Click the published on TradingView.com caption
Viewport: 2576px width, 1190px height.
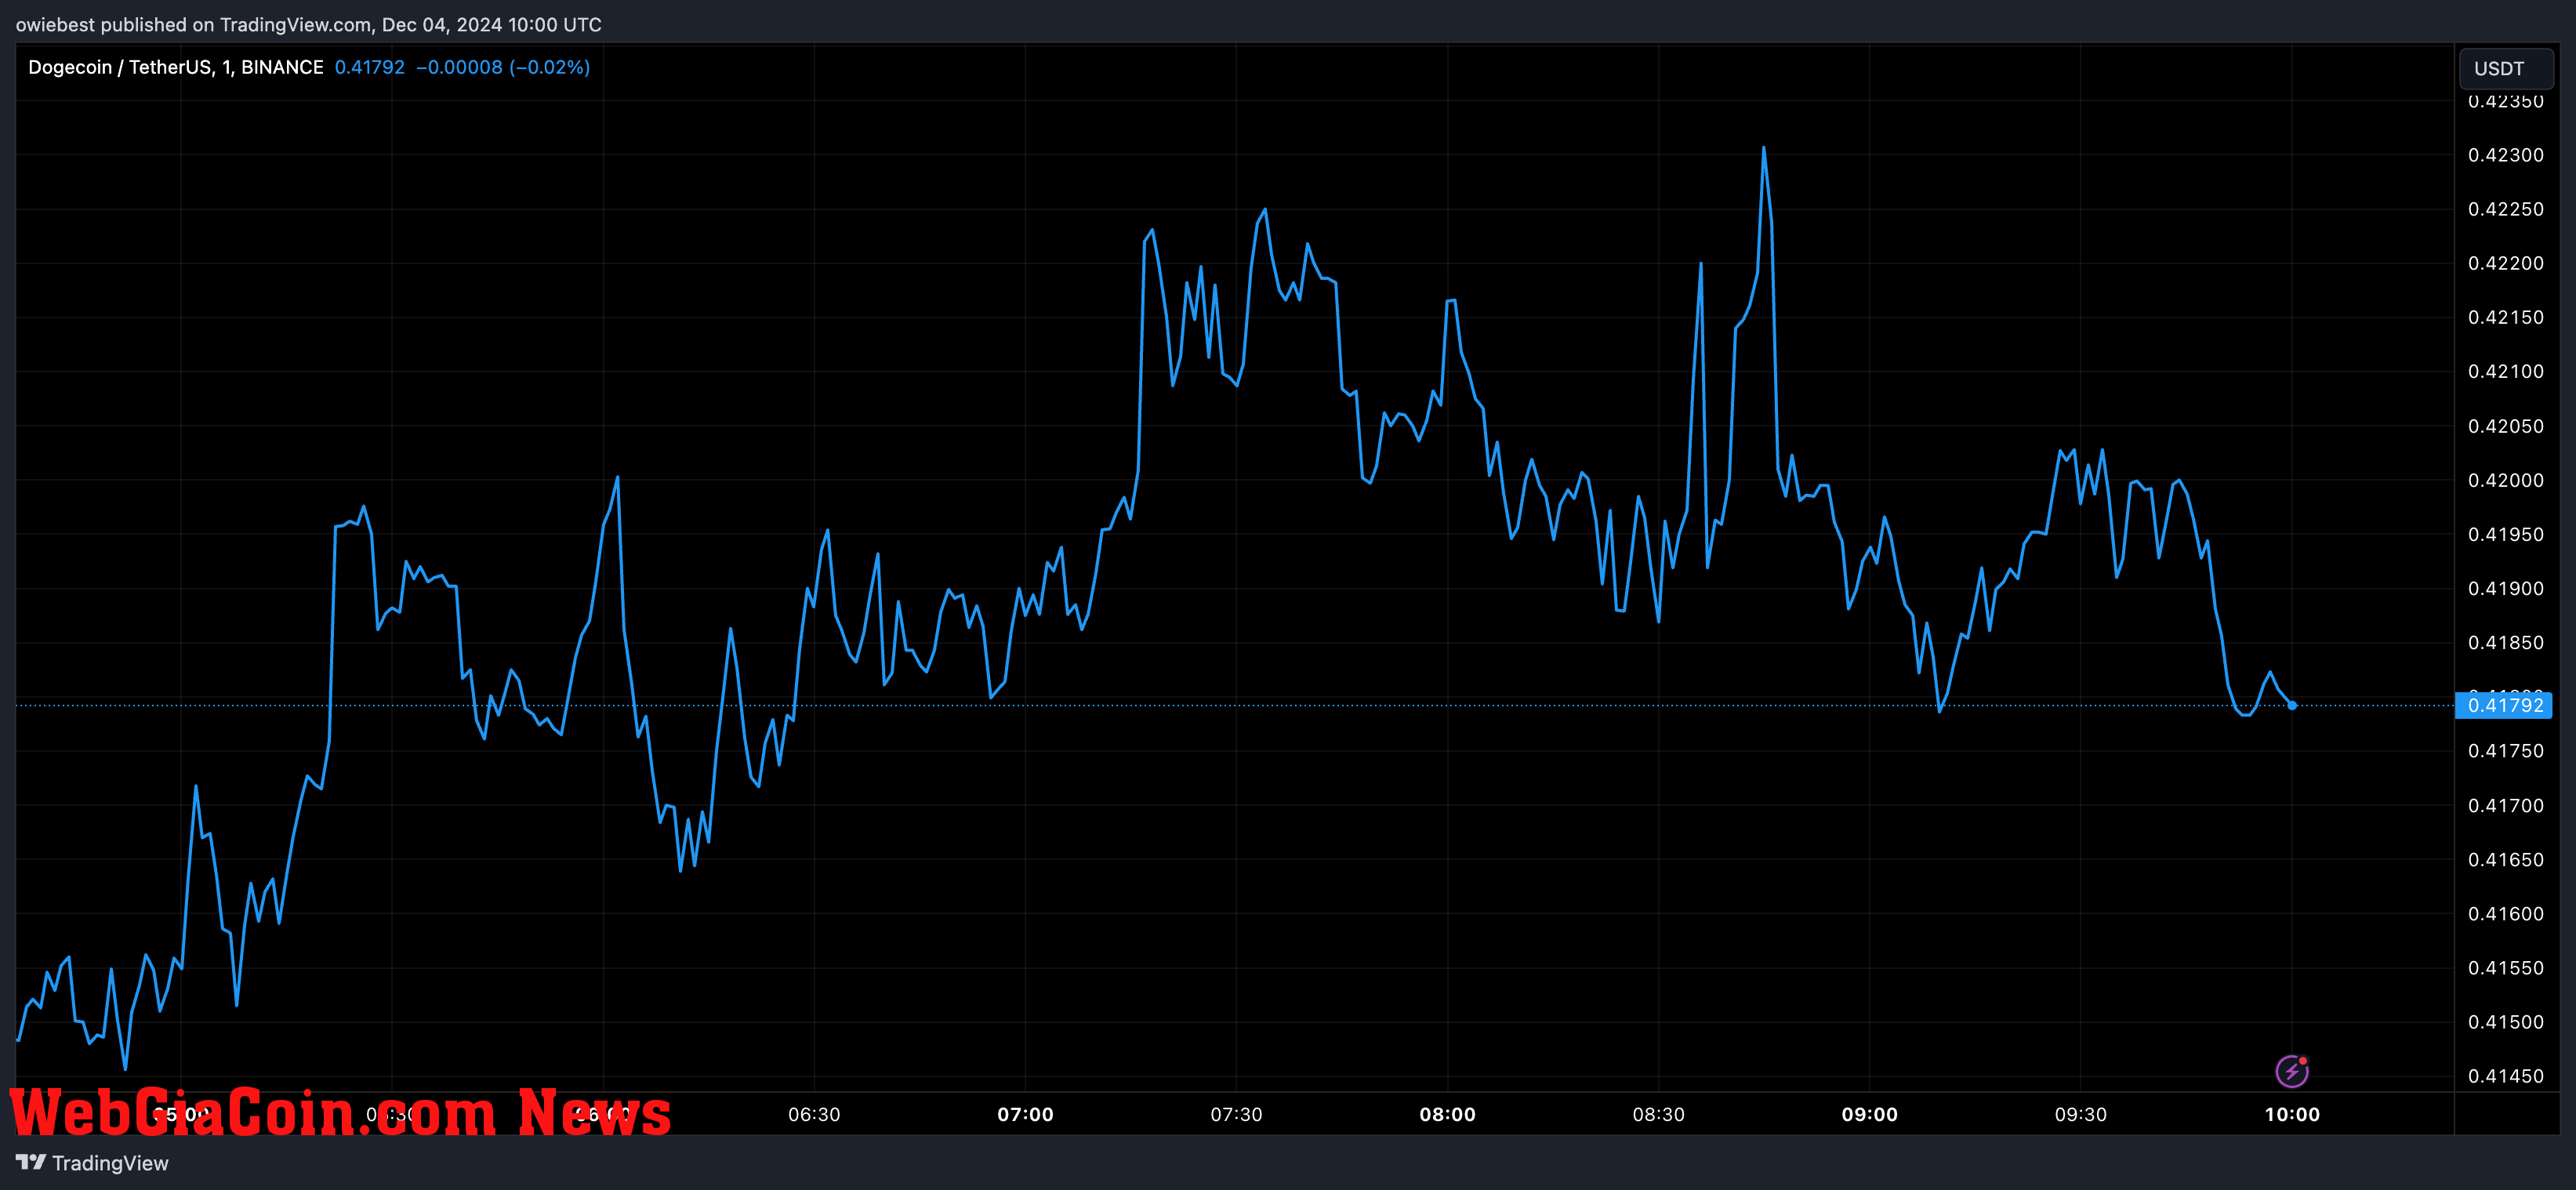(x=308, y=24)
